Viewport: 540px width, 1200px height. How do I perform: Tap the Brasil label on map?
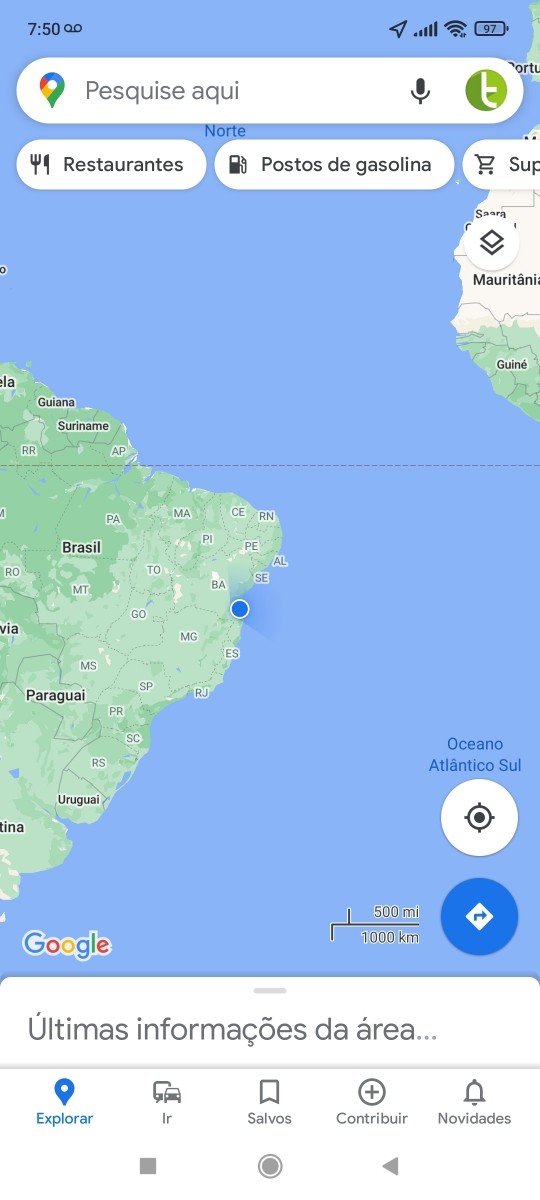point(81,548)
